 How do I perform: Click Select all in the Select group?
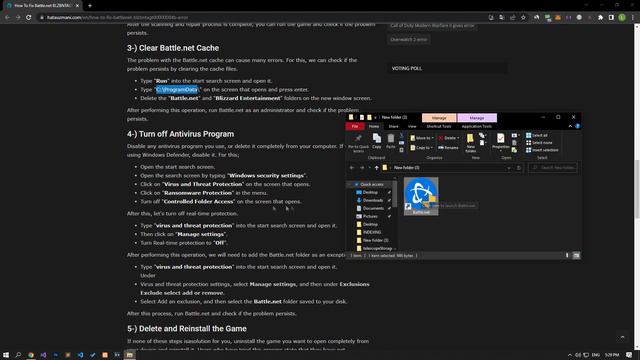[x=536, y=135]
